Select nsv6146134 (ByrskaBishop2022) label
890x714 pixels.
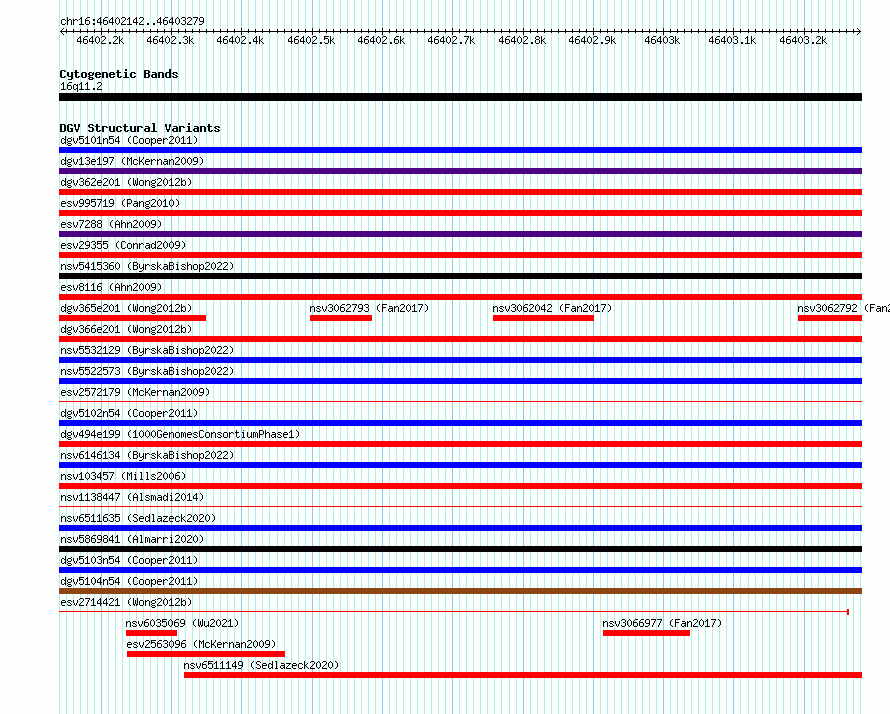147,455
